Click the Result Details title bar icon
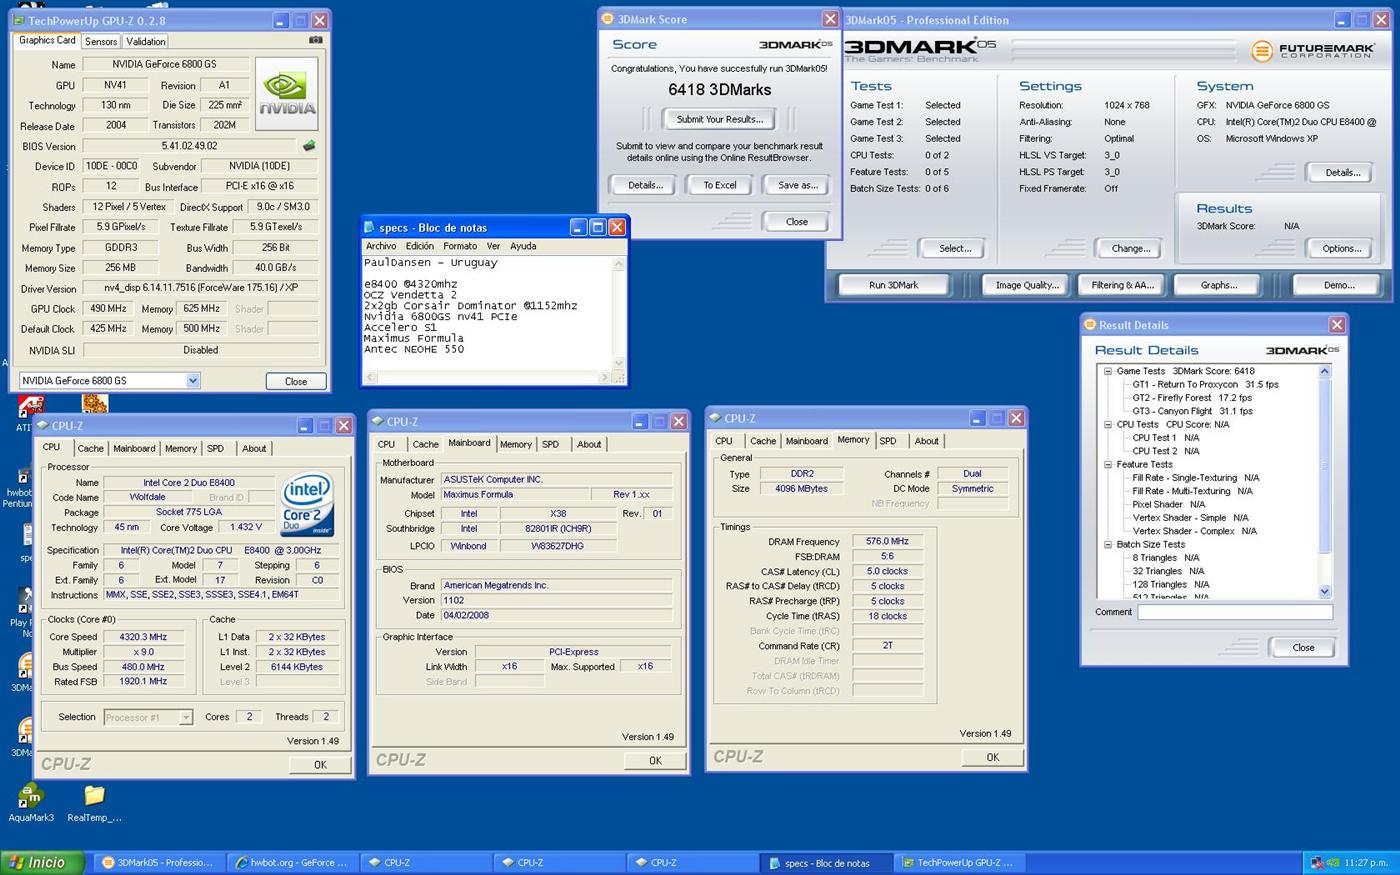1400x875 pixels. (x=1090, y=325)
